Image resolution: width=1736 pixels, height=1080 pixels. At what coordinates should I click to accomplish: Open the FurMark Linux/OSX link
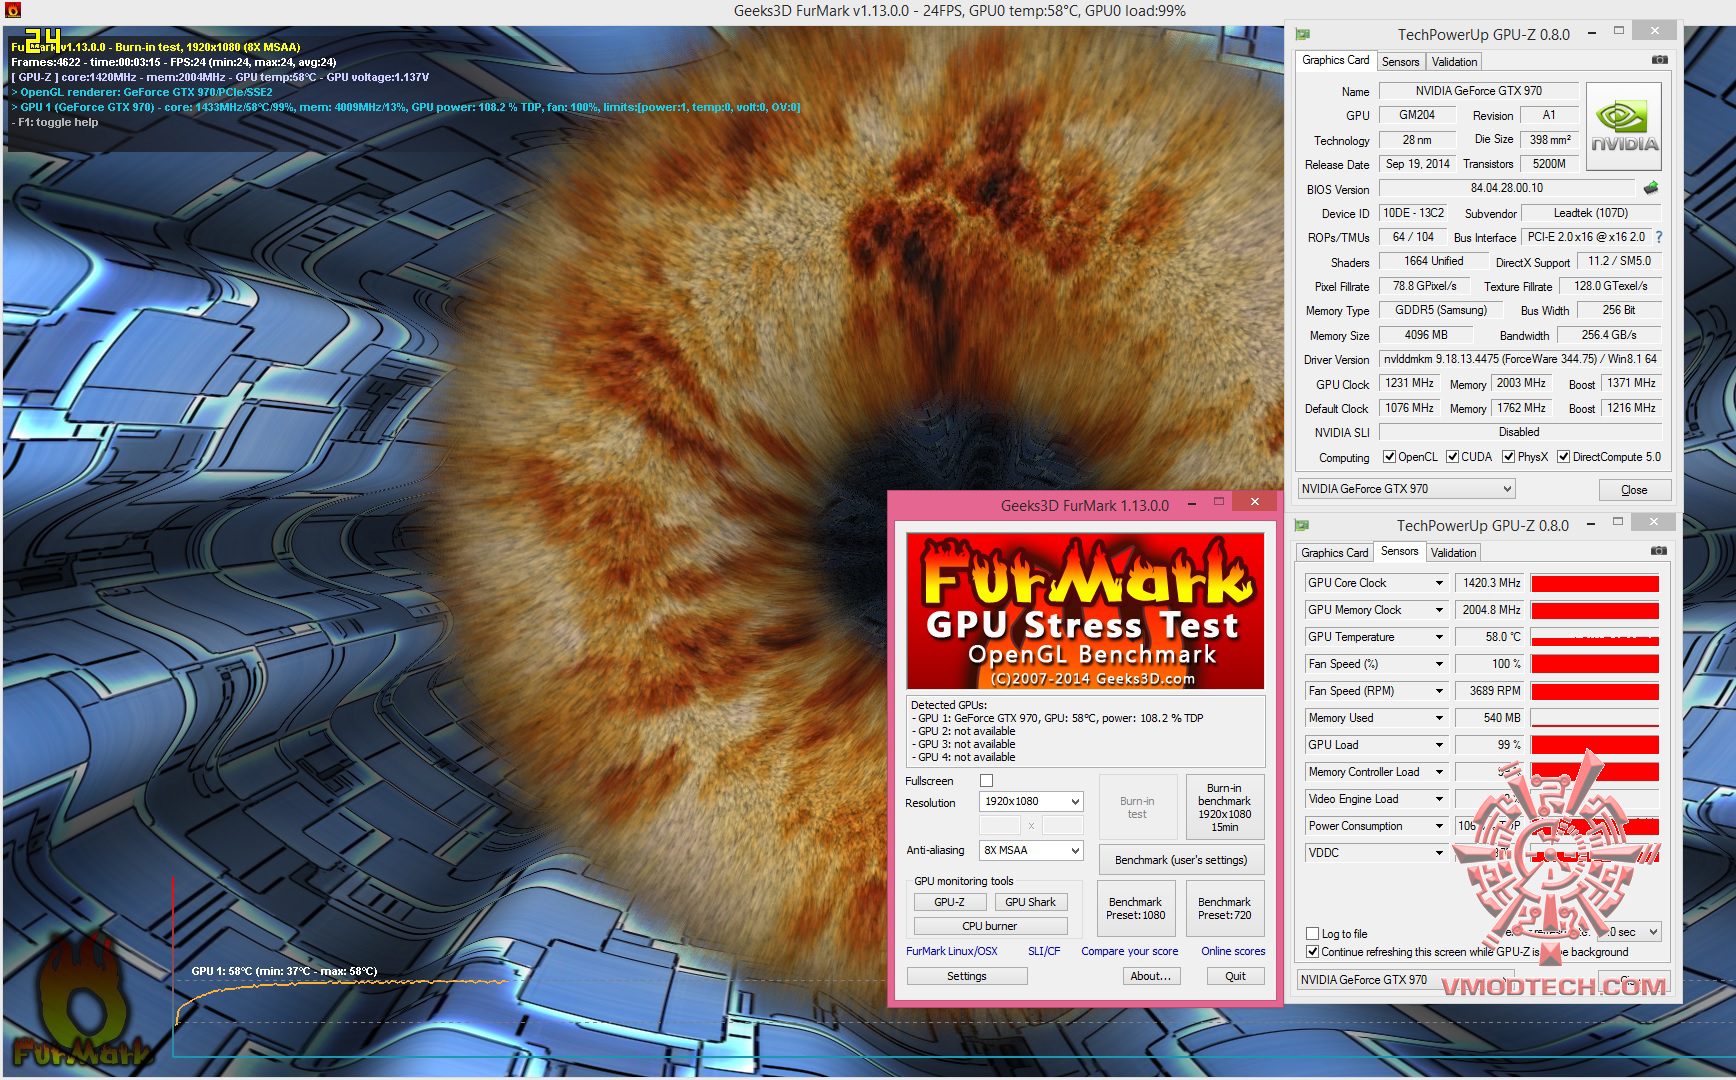[952, 951]
